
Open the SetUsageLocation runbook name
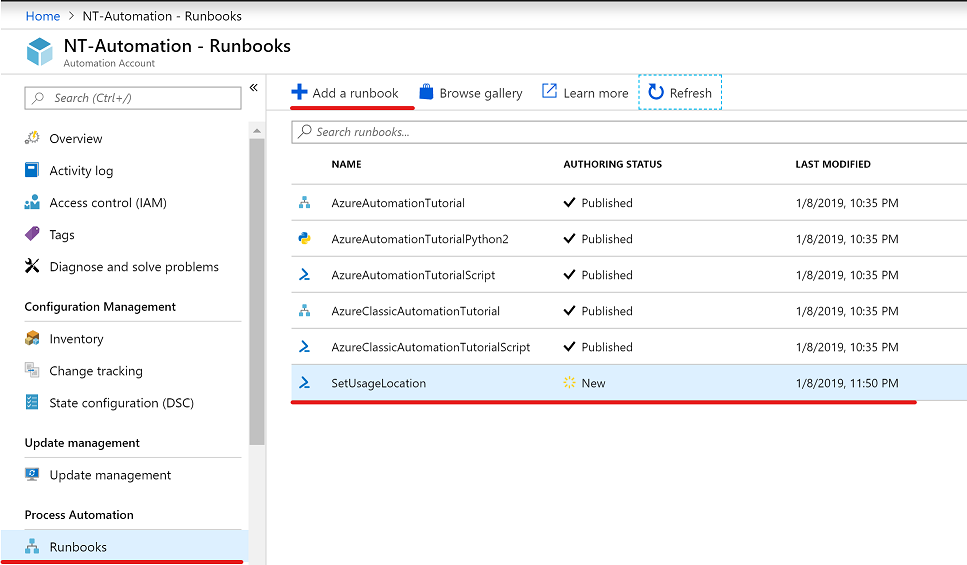379,383
